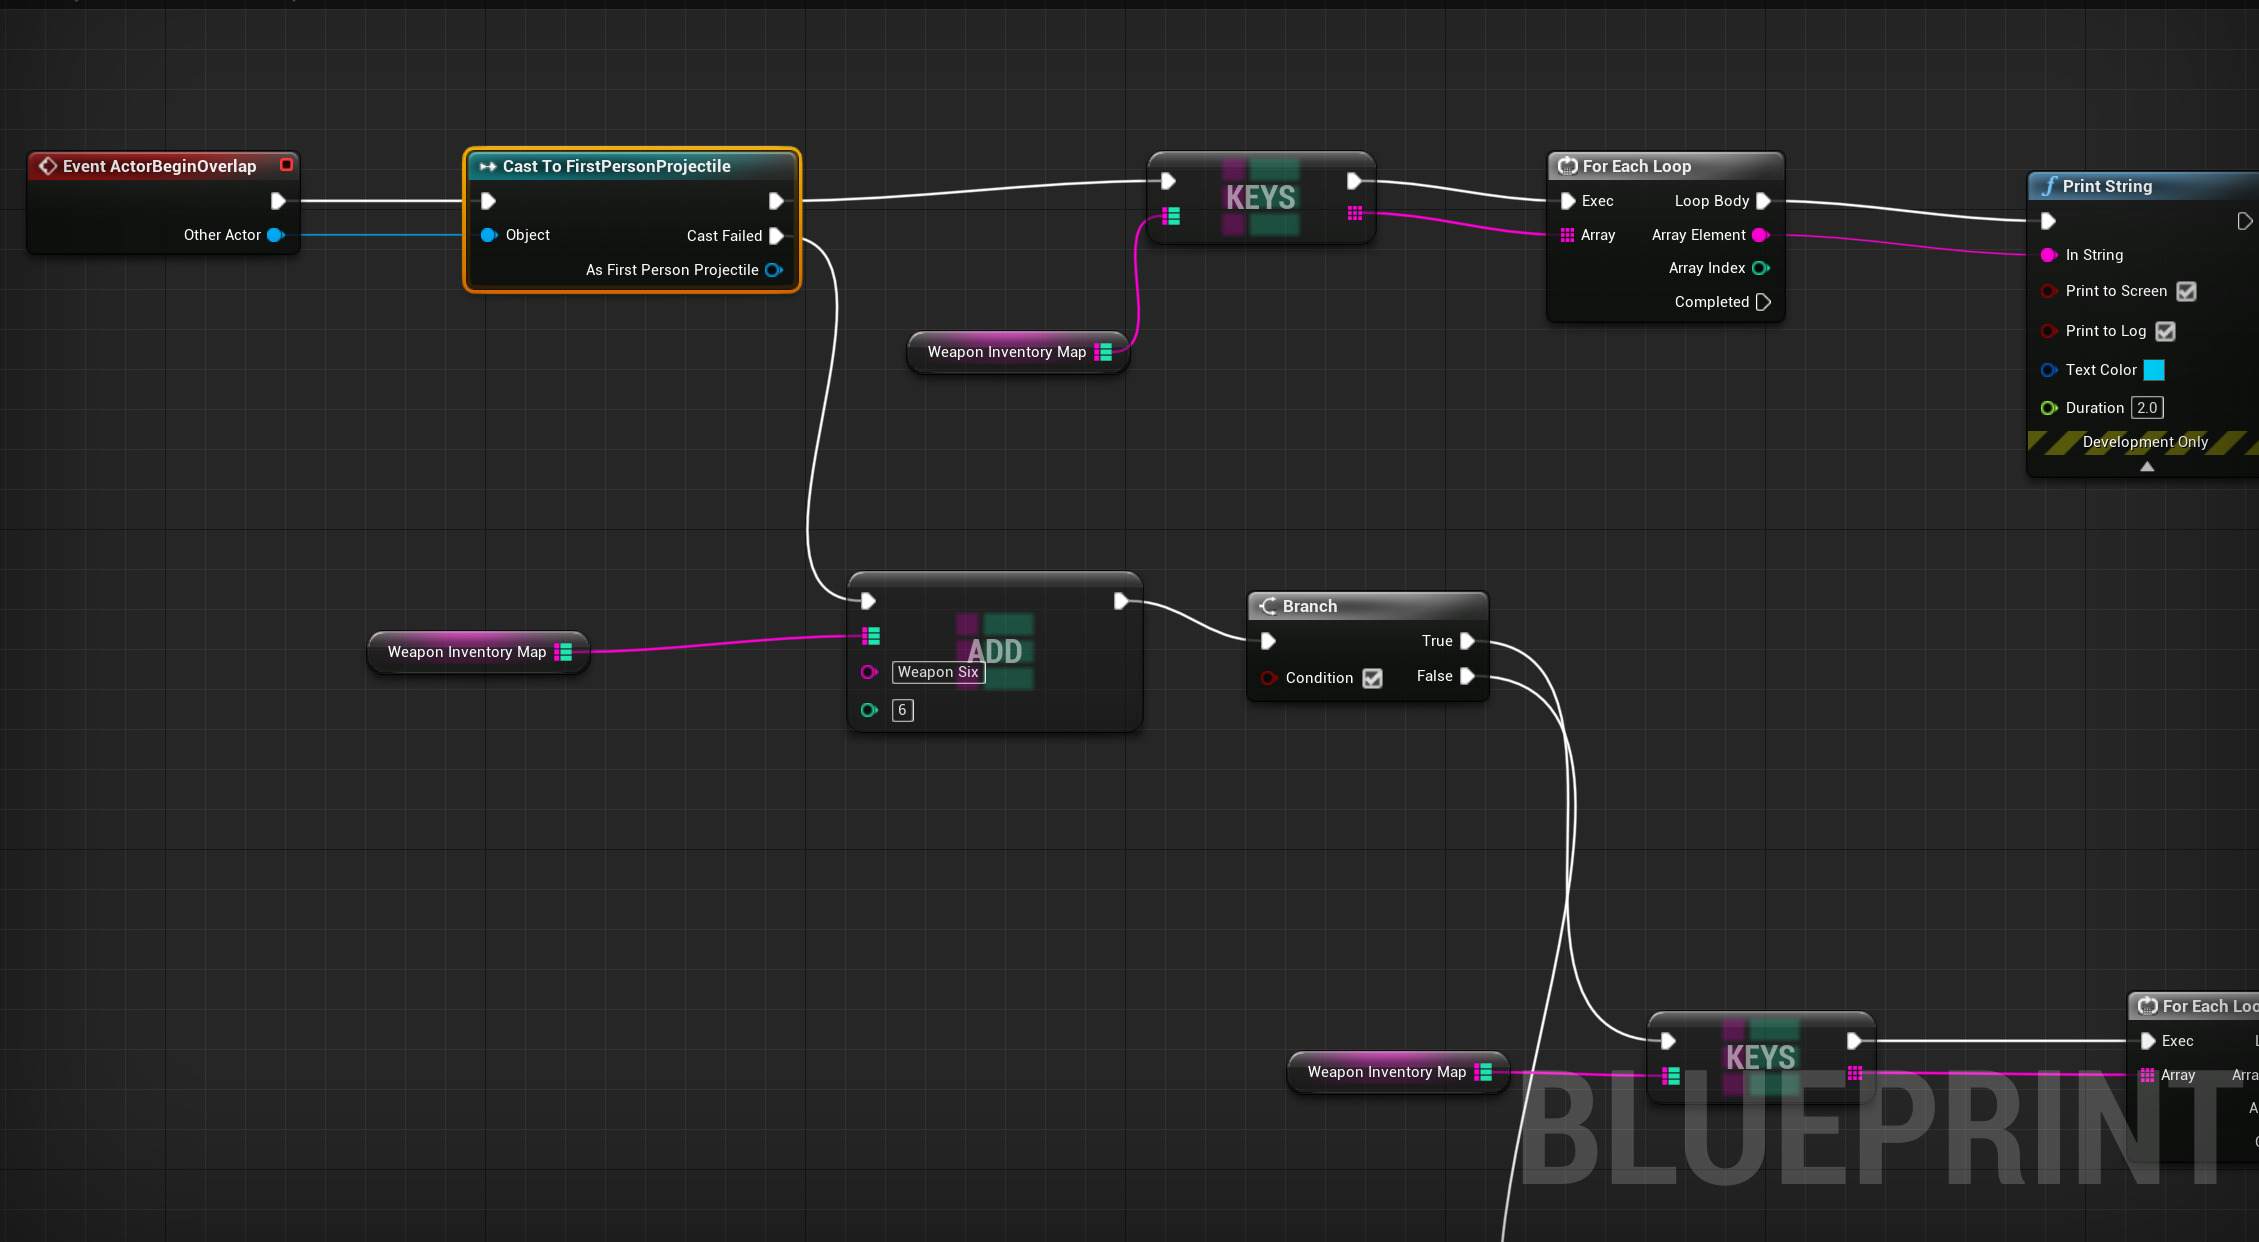Click the Branch True execution pin
This screenshot has width=2259, height=1242.
click(x=1467, y=641)
